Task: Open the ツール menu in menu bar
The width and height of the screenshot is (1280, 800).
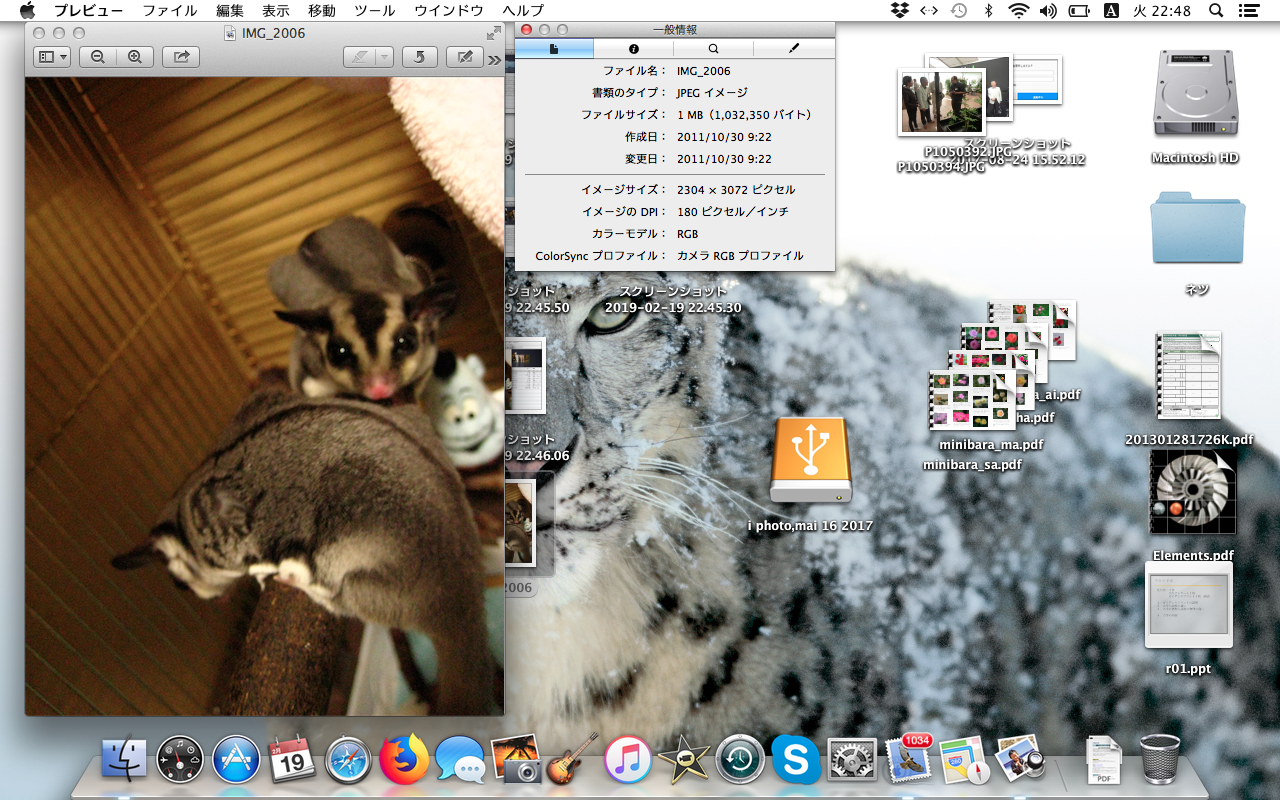Action: (x=375, y=11)
